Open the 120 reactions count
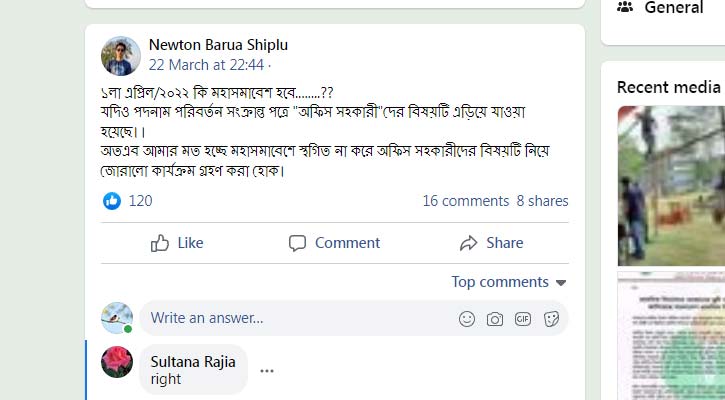Screen dimensions: 725x400 point(140,201)
